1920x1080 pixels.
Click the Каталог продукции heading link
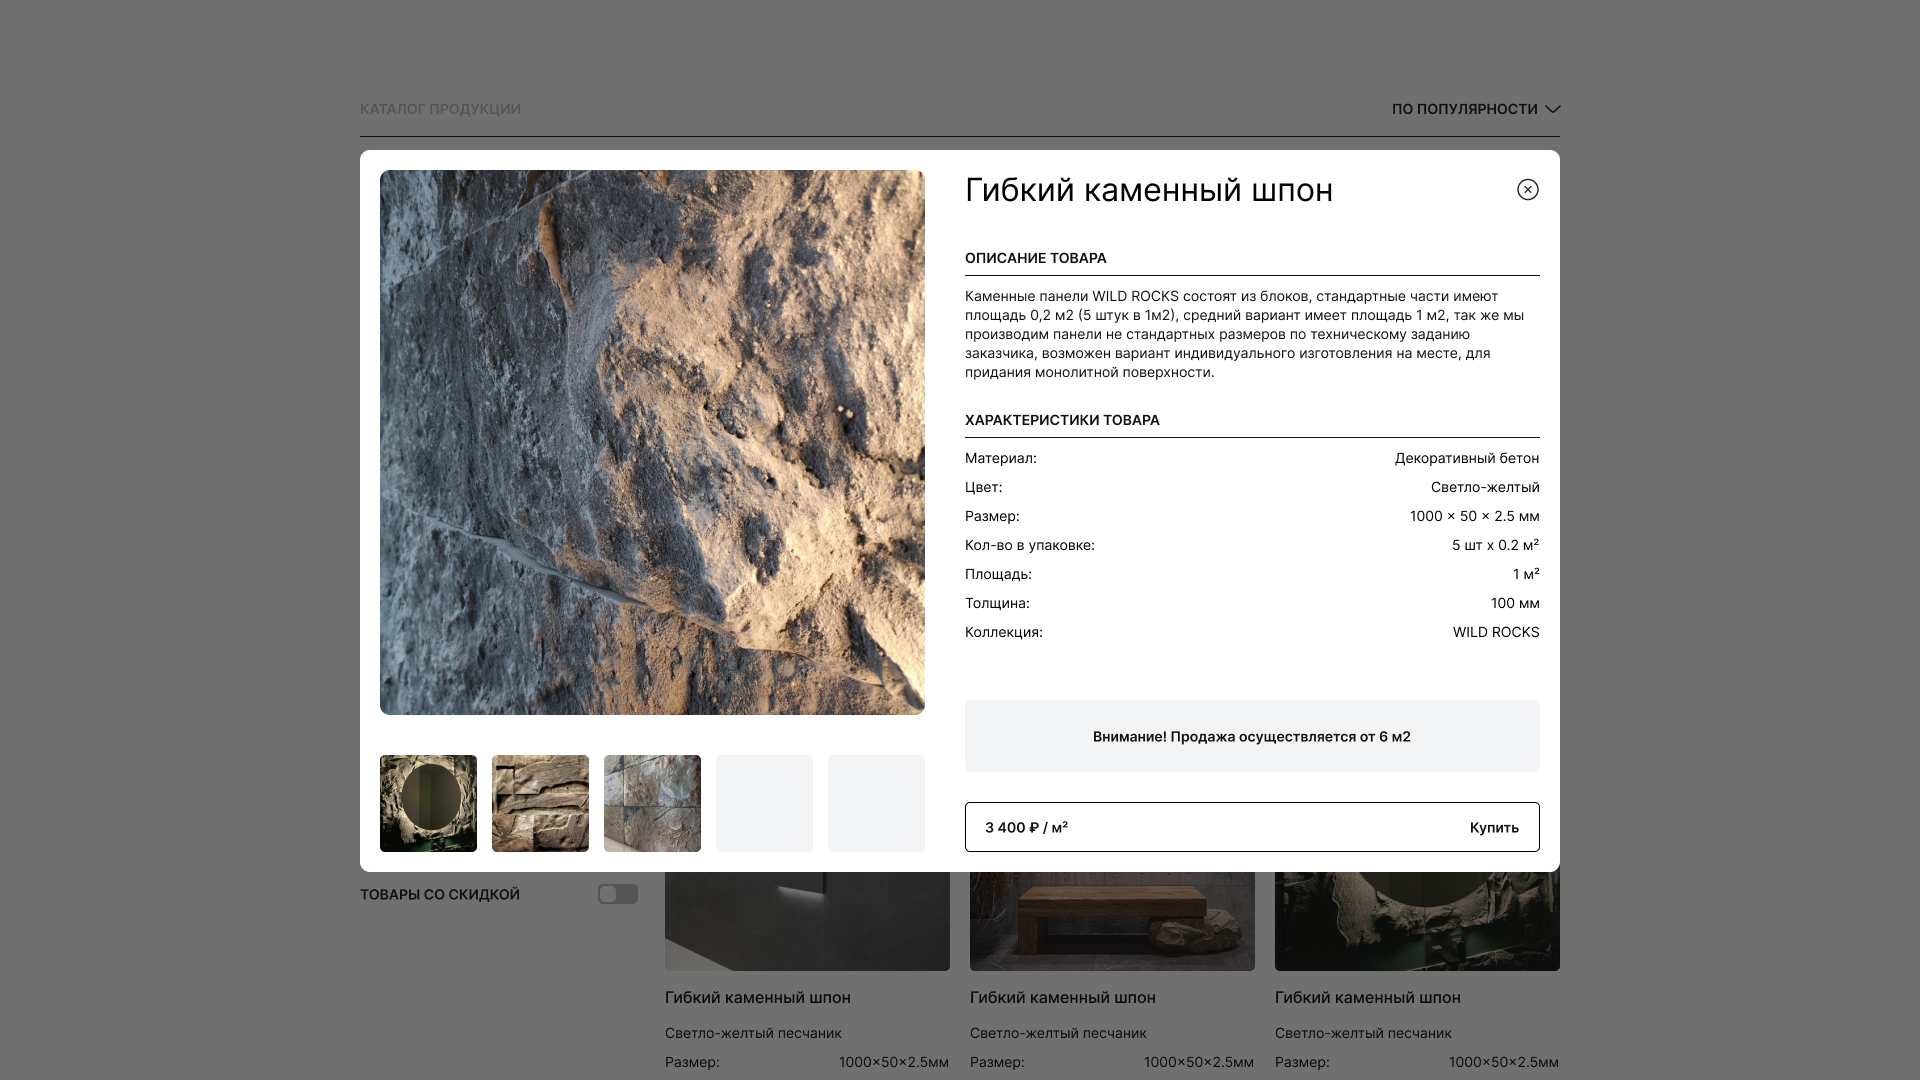click(440, 109)
